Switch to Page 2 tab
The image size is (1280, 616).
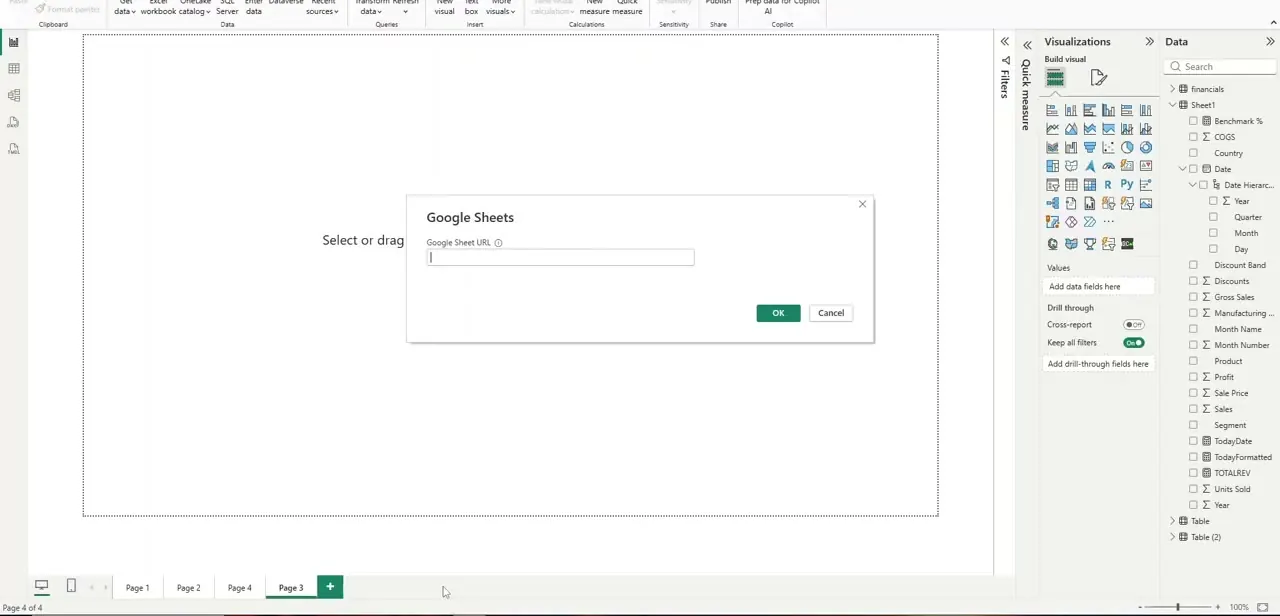188,588
